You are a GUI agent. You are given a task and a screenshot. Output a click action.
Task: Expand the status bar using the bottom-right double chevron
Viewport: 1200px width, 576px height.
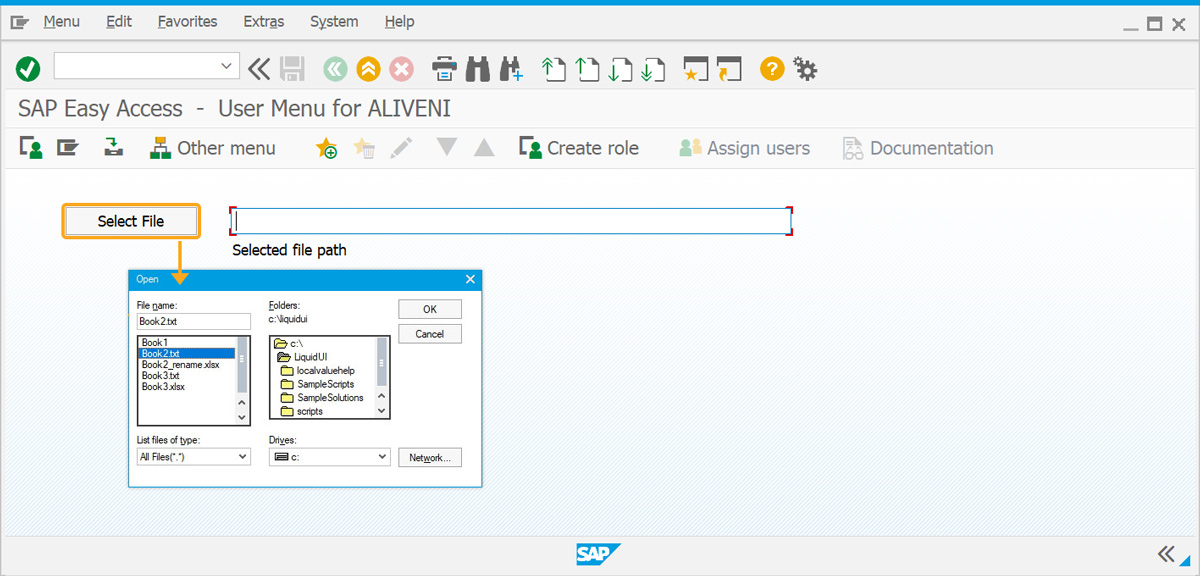point(1166,554)
